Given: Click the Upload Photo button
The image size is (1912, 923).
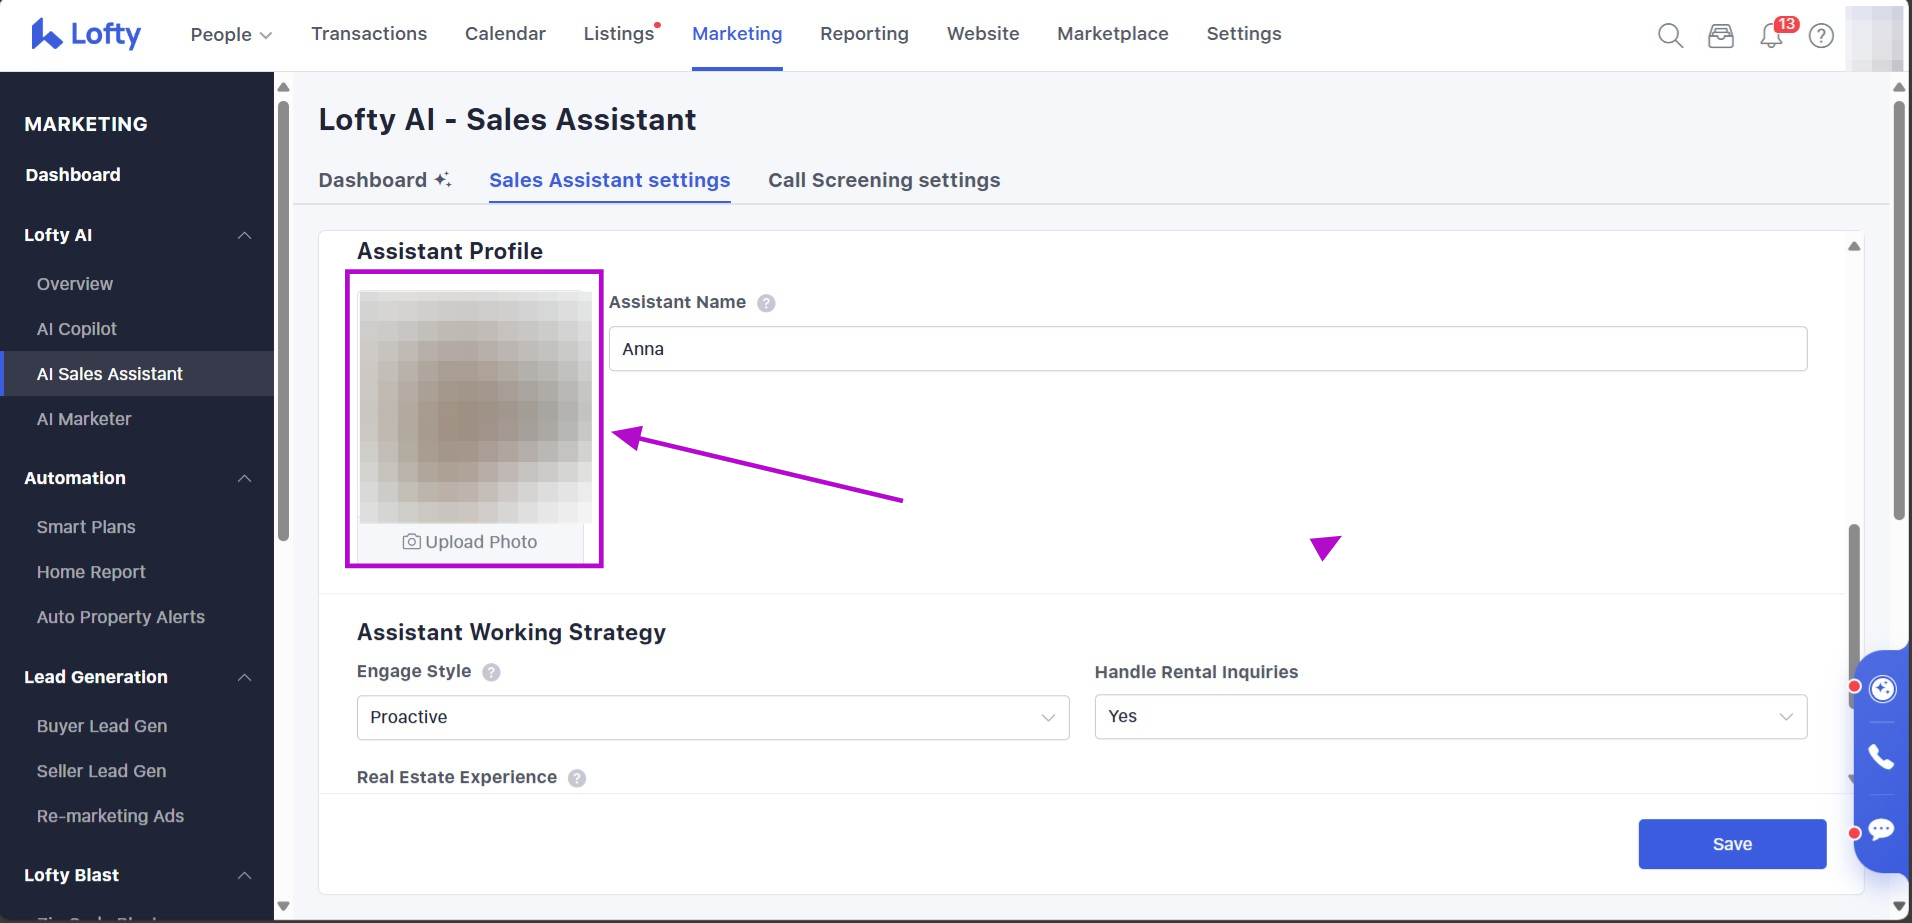Looking at the screenshot, I should tap(470, 542).
